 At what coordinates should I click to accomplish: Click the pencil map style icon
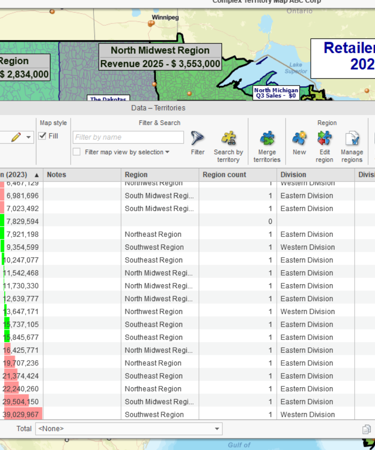pos(16,137)
